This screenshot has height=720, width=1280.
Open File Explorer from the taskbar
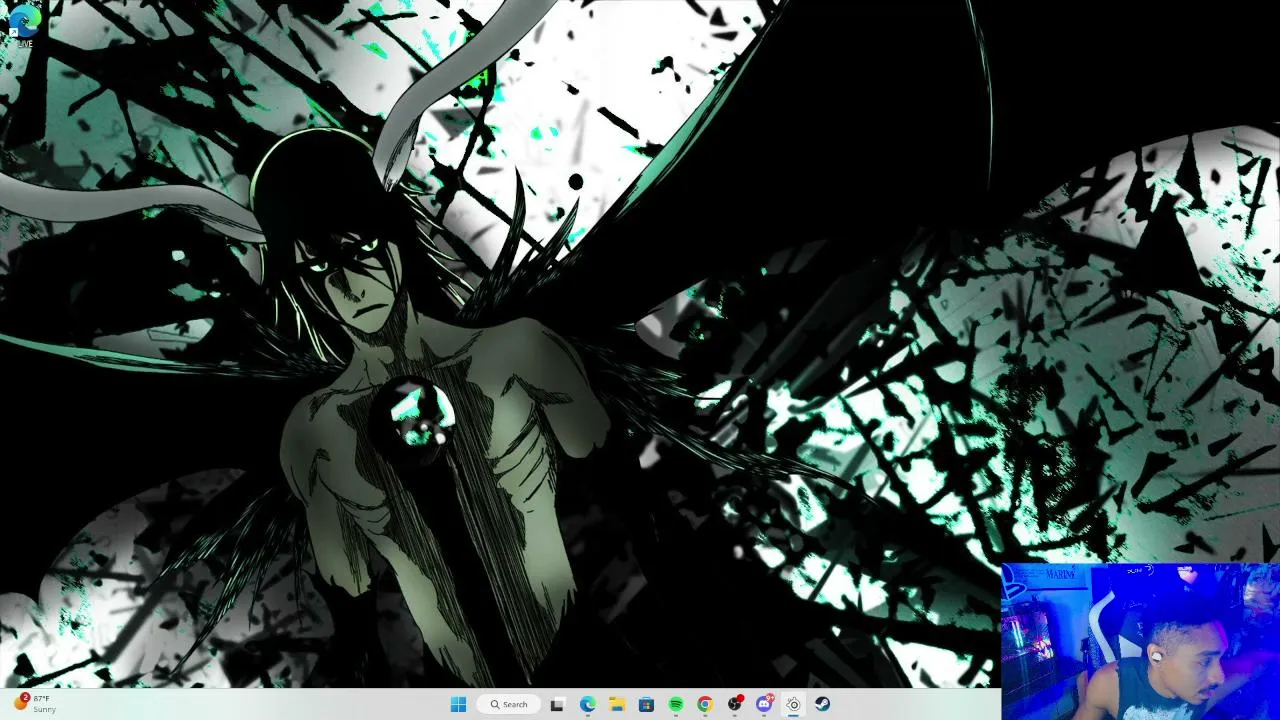[x=617, y=704]
